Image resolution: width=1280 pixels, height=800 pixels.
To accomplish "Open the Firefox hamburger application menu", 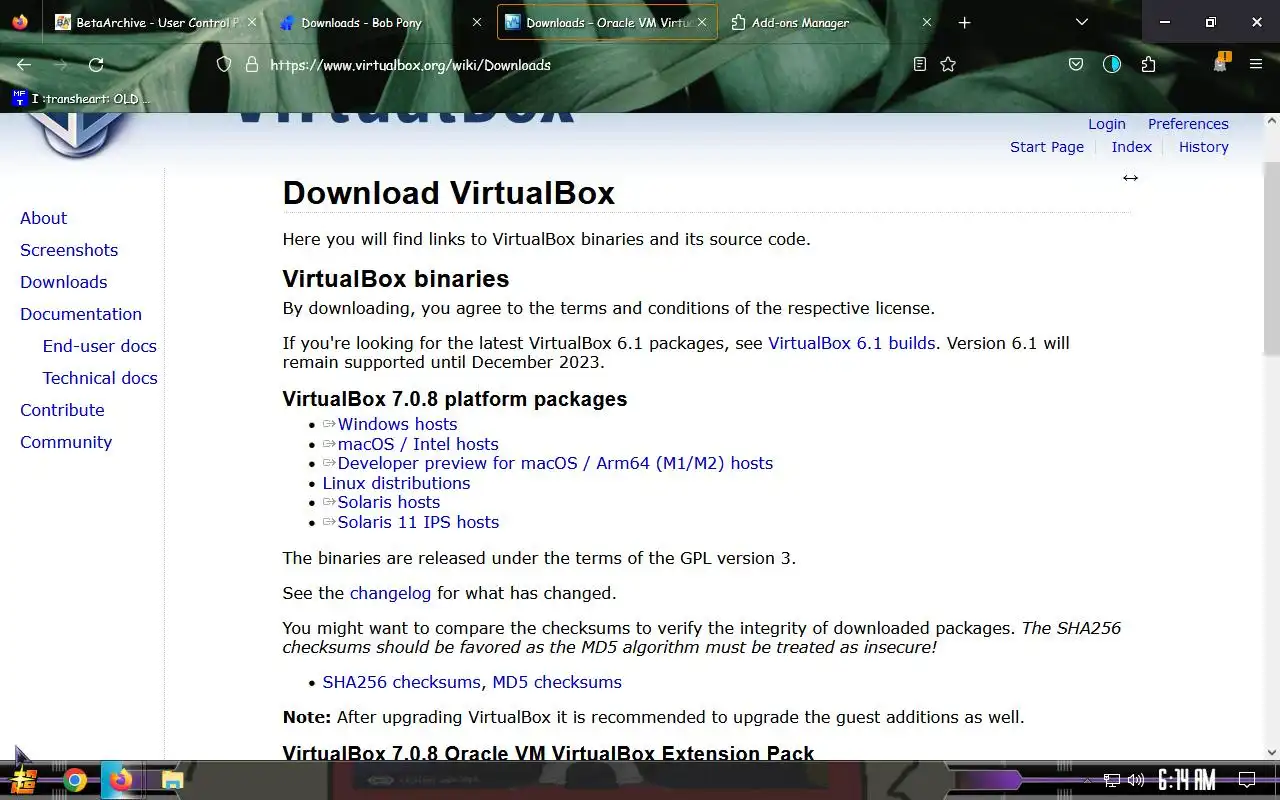I will click(x=1256, y=64).
